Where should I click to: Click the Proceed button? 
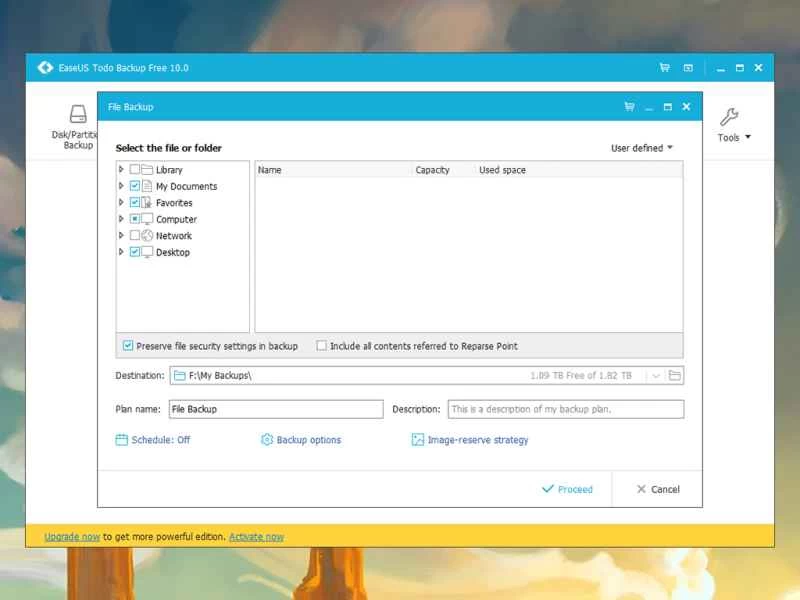[568, 489]
